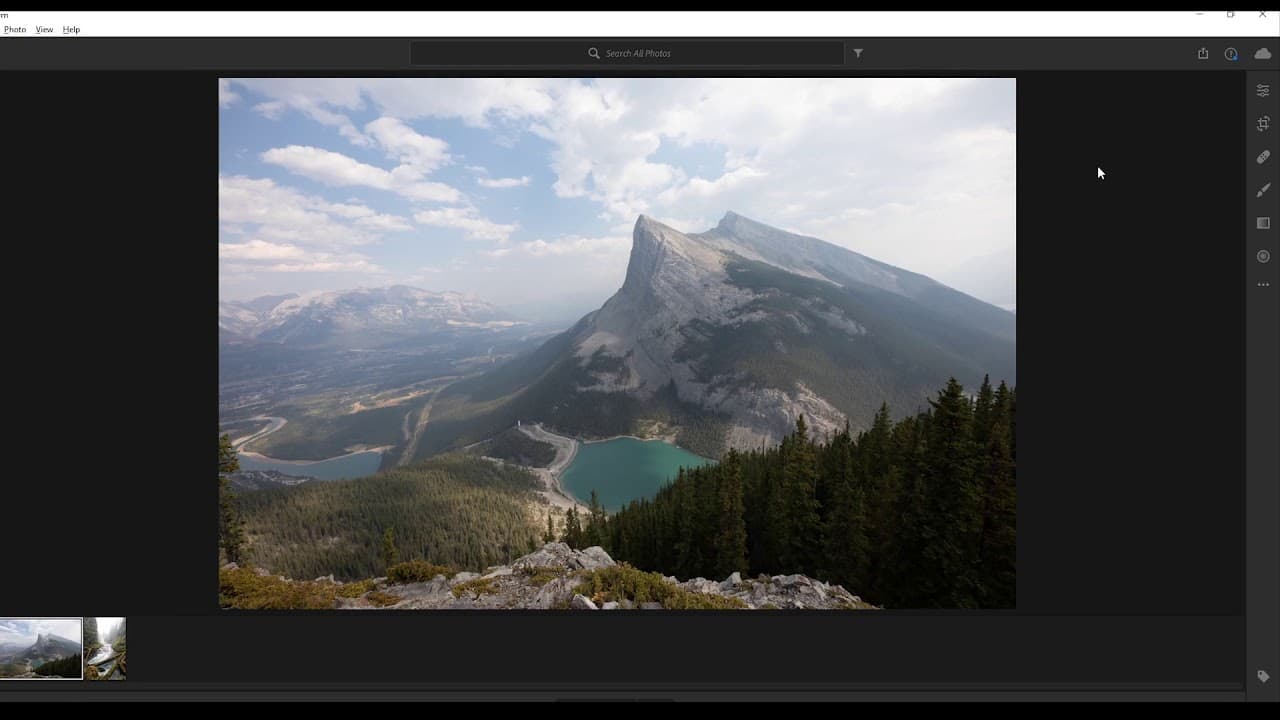Viewport: 1280px width, 720px height.
Task: Select the Crop and Rotate tool
Action: tap(1263, 123)
